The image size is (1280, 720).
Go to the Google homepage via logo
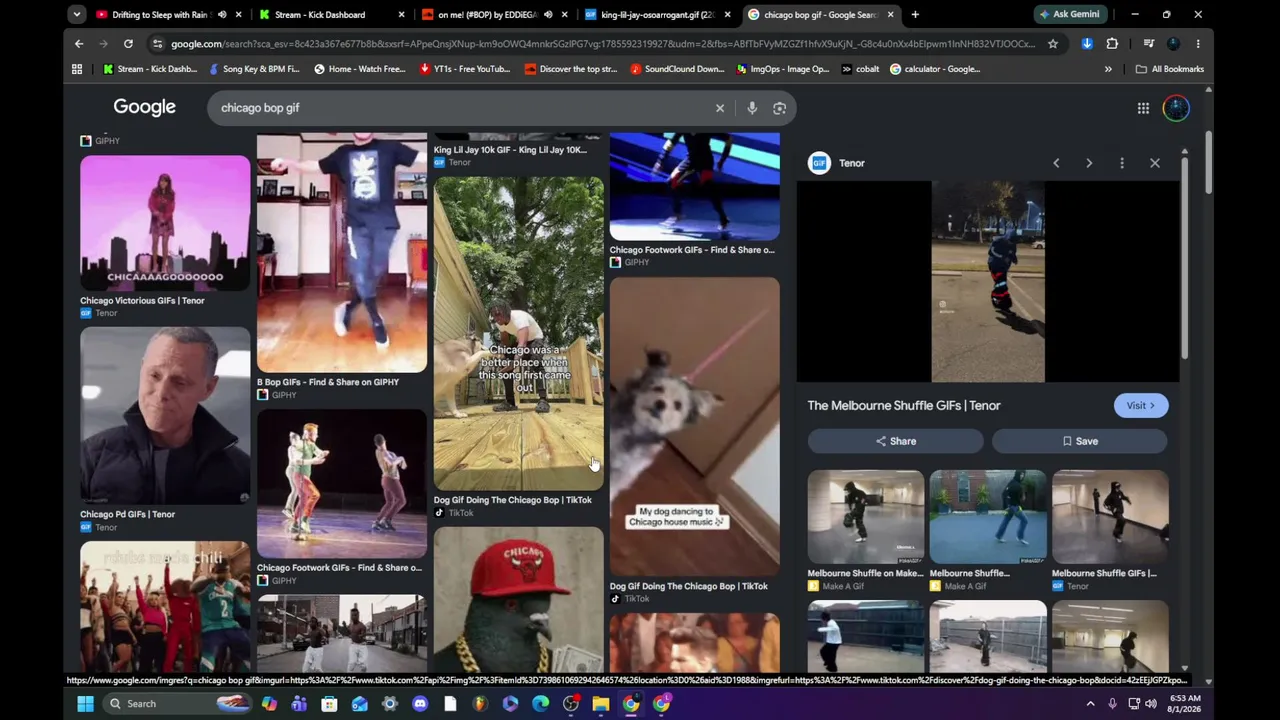click(x=144, y=107)
